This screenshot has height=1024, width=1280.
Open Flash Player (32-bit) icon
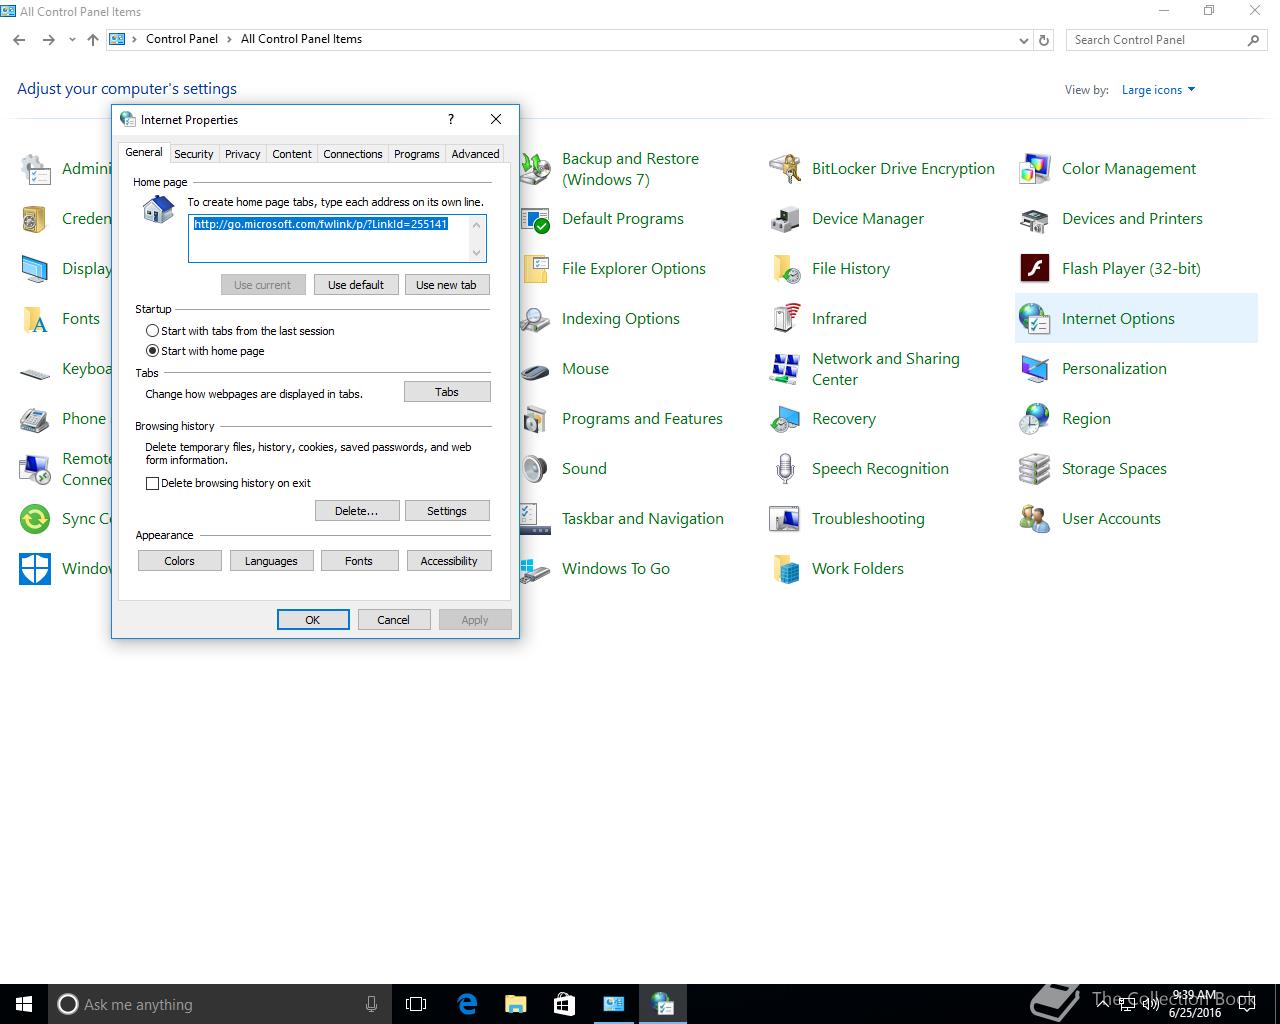1035,269
